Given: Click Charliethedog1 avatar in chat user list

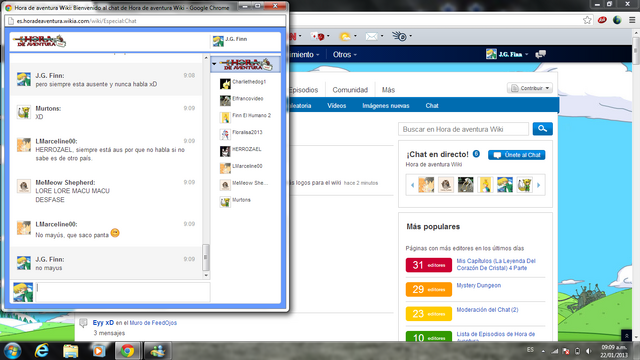Looking at the screenshot, I should pos(225,84).
